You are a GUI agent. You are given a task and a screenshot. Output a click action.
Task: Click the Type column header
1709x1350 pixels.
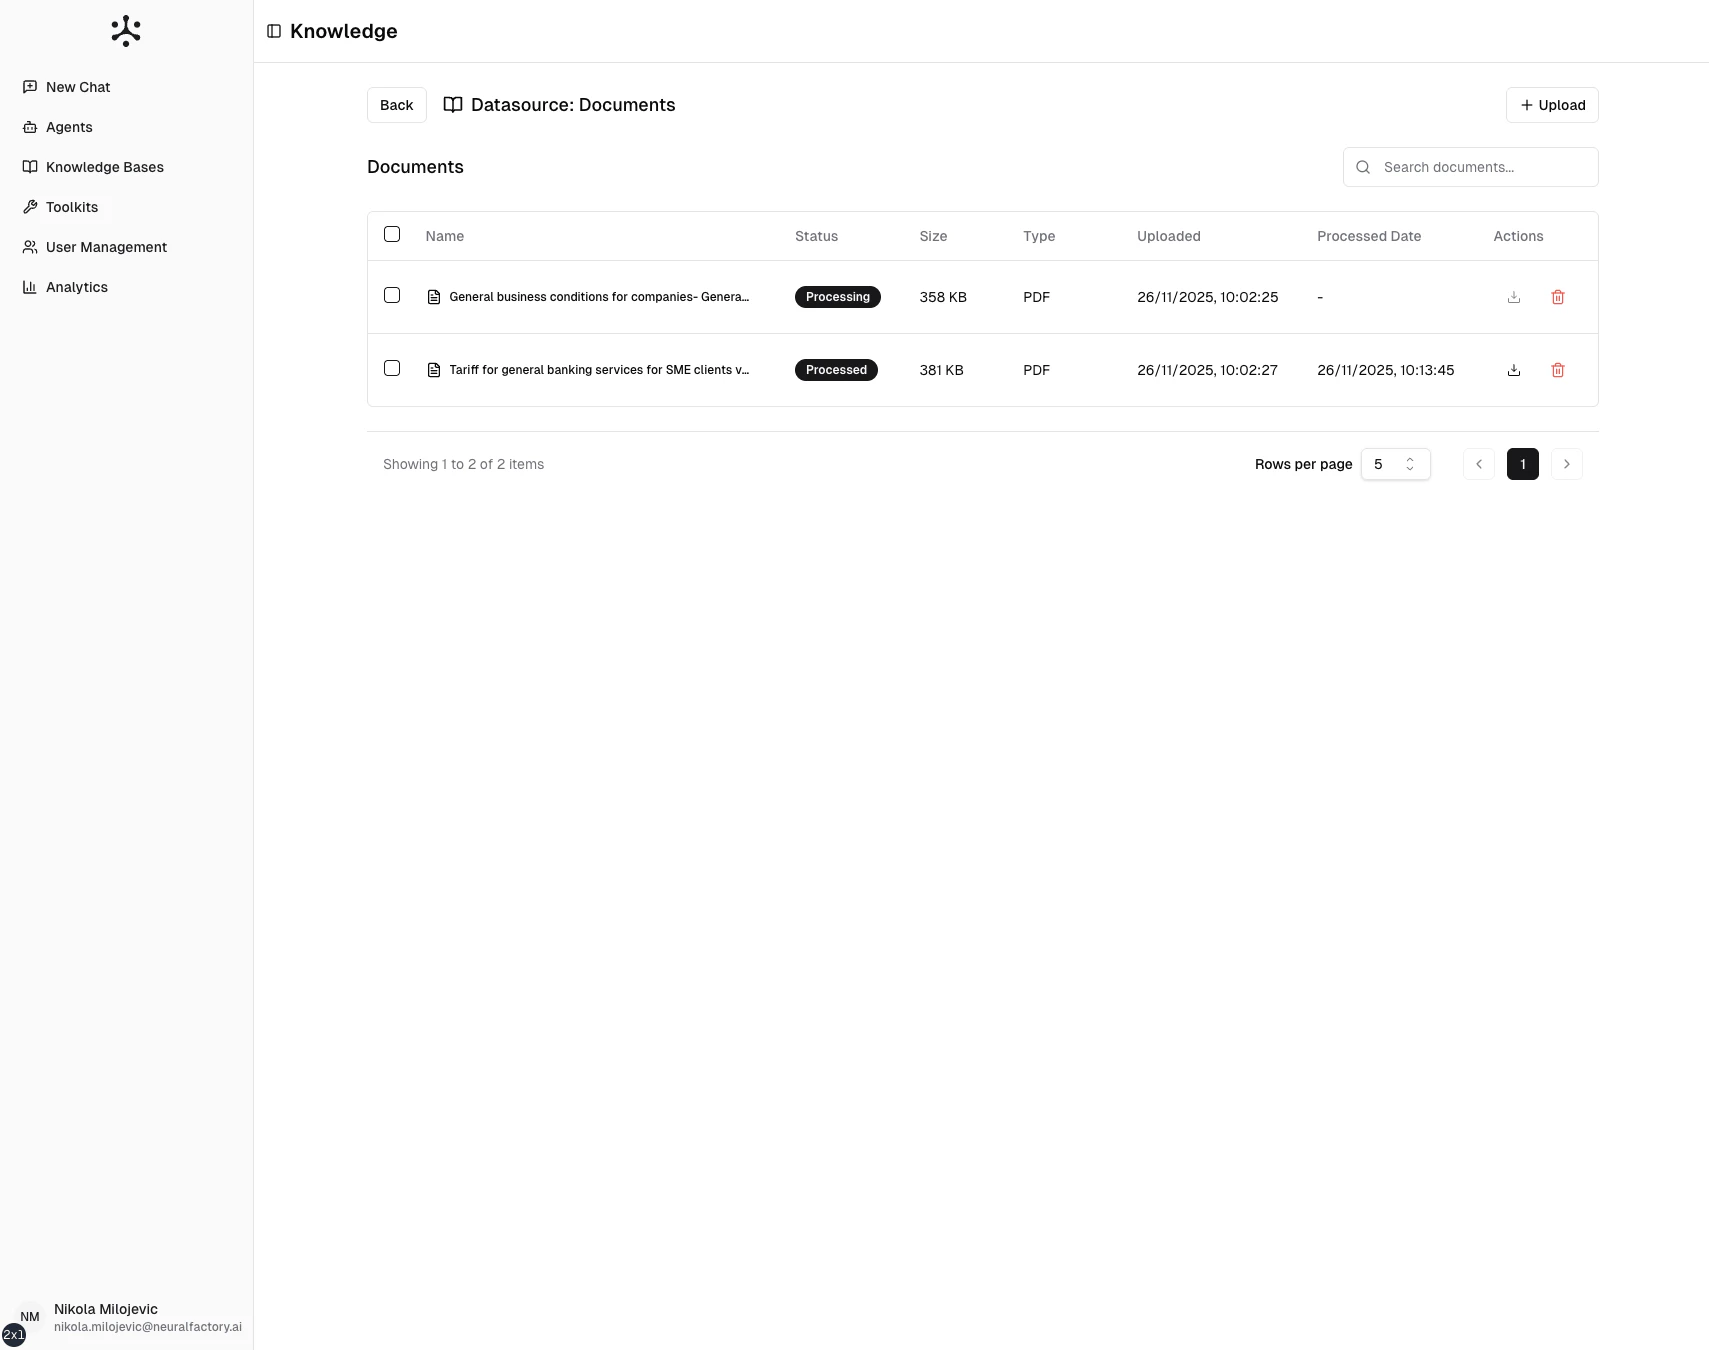1039,236
